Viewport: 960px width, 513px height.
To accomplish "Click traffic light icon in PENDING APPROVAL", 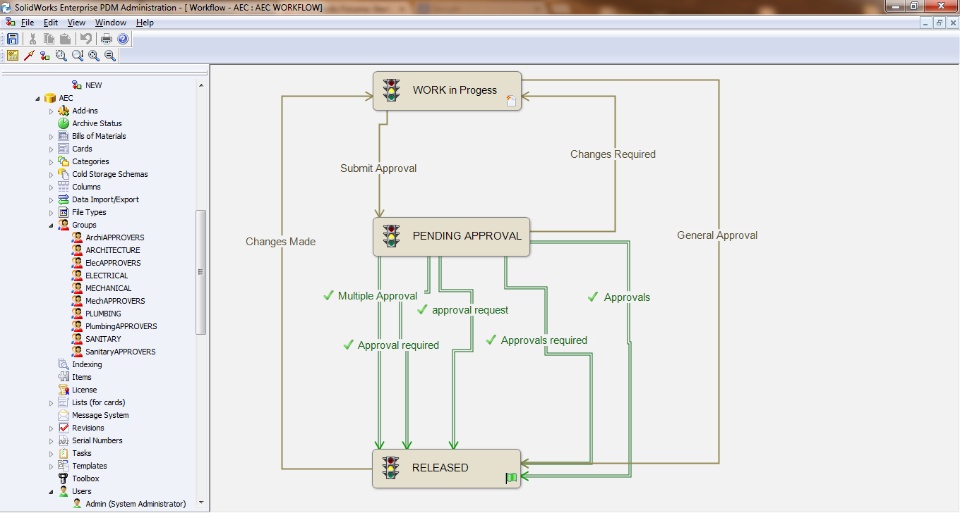I will tap(391, 236).
